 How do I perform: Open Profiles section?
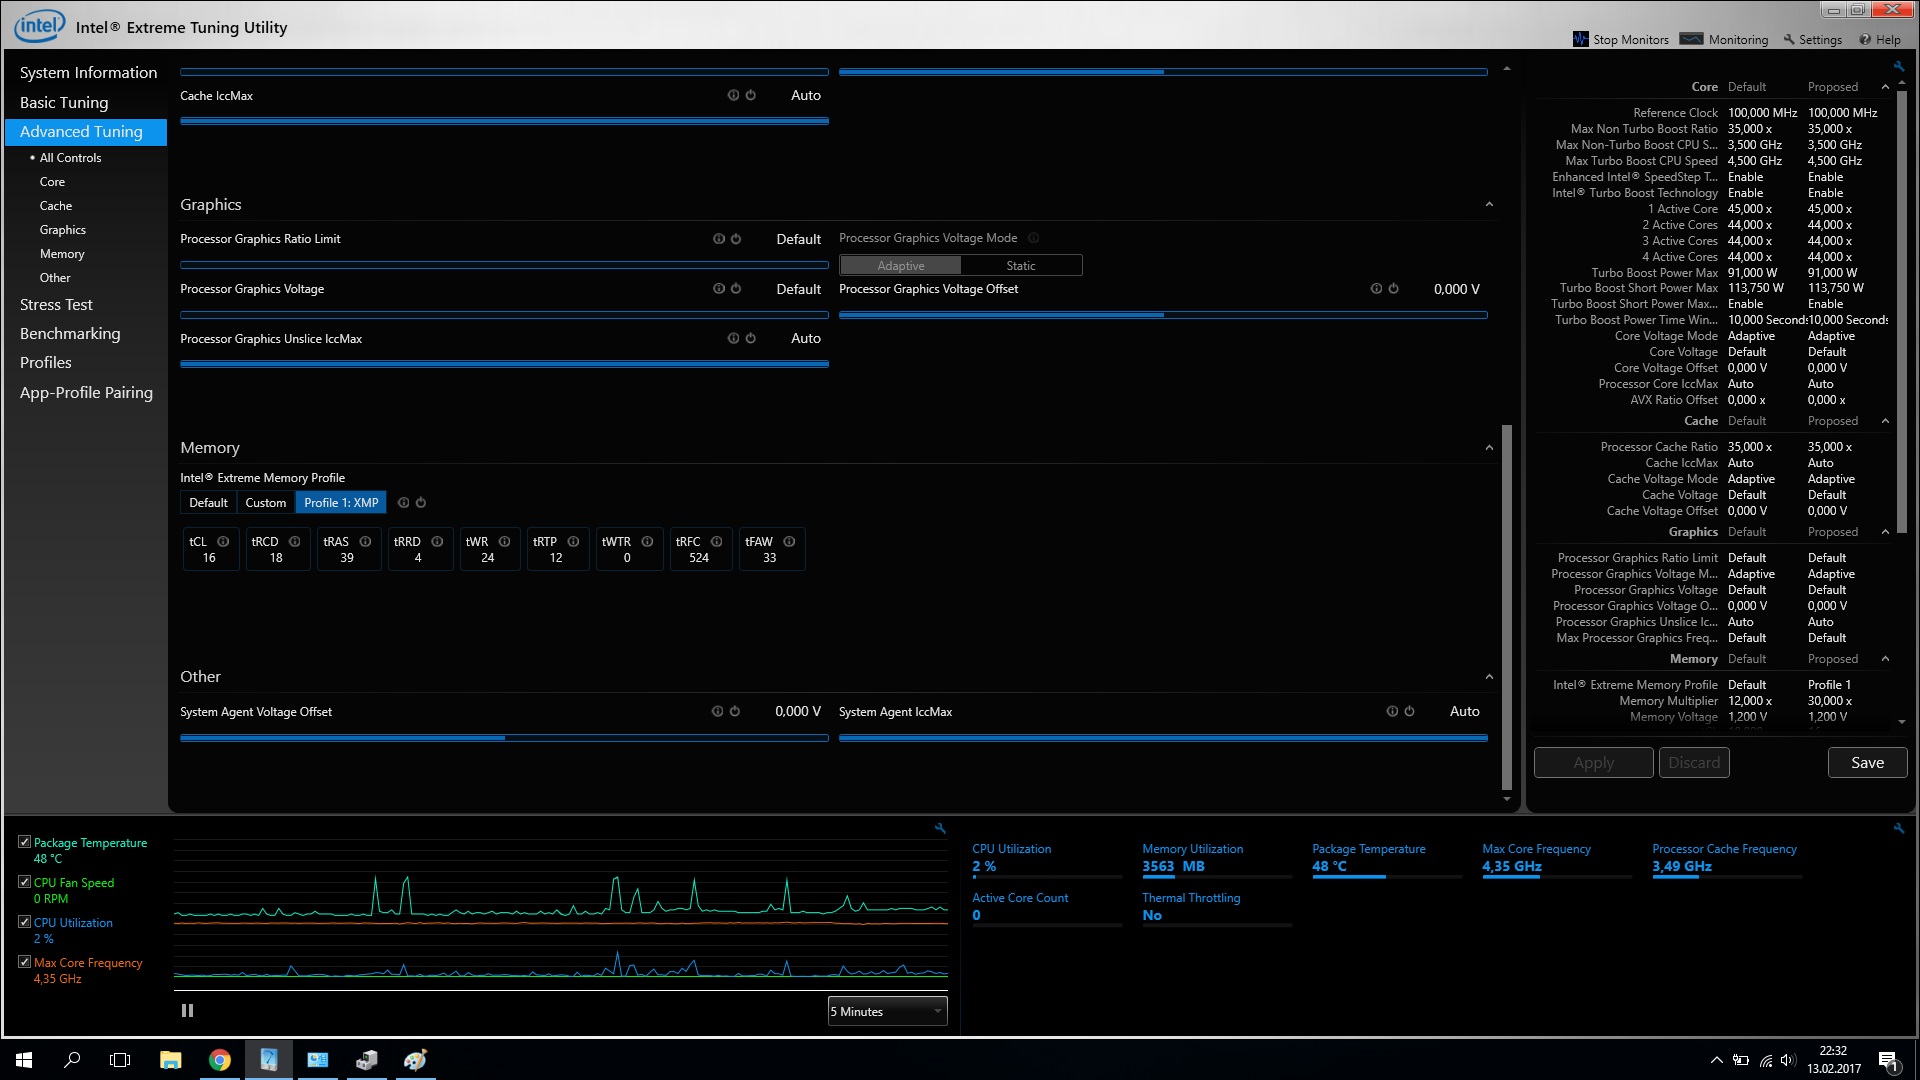click(46, 363)
